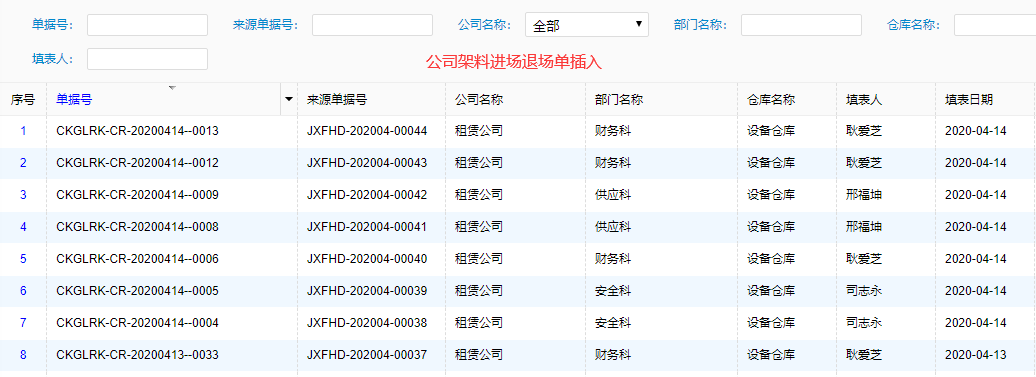
Task: Click source number JXFHD-202004-00037
Action: [367, 355]
